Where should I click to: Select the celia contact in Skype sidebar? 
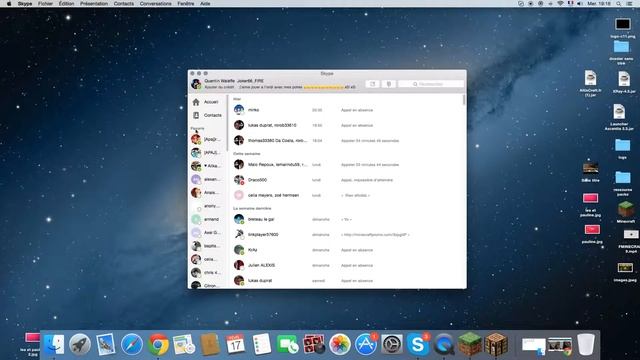point(207,259)
